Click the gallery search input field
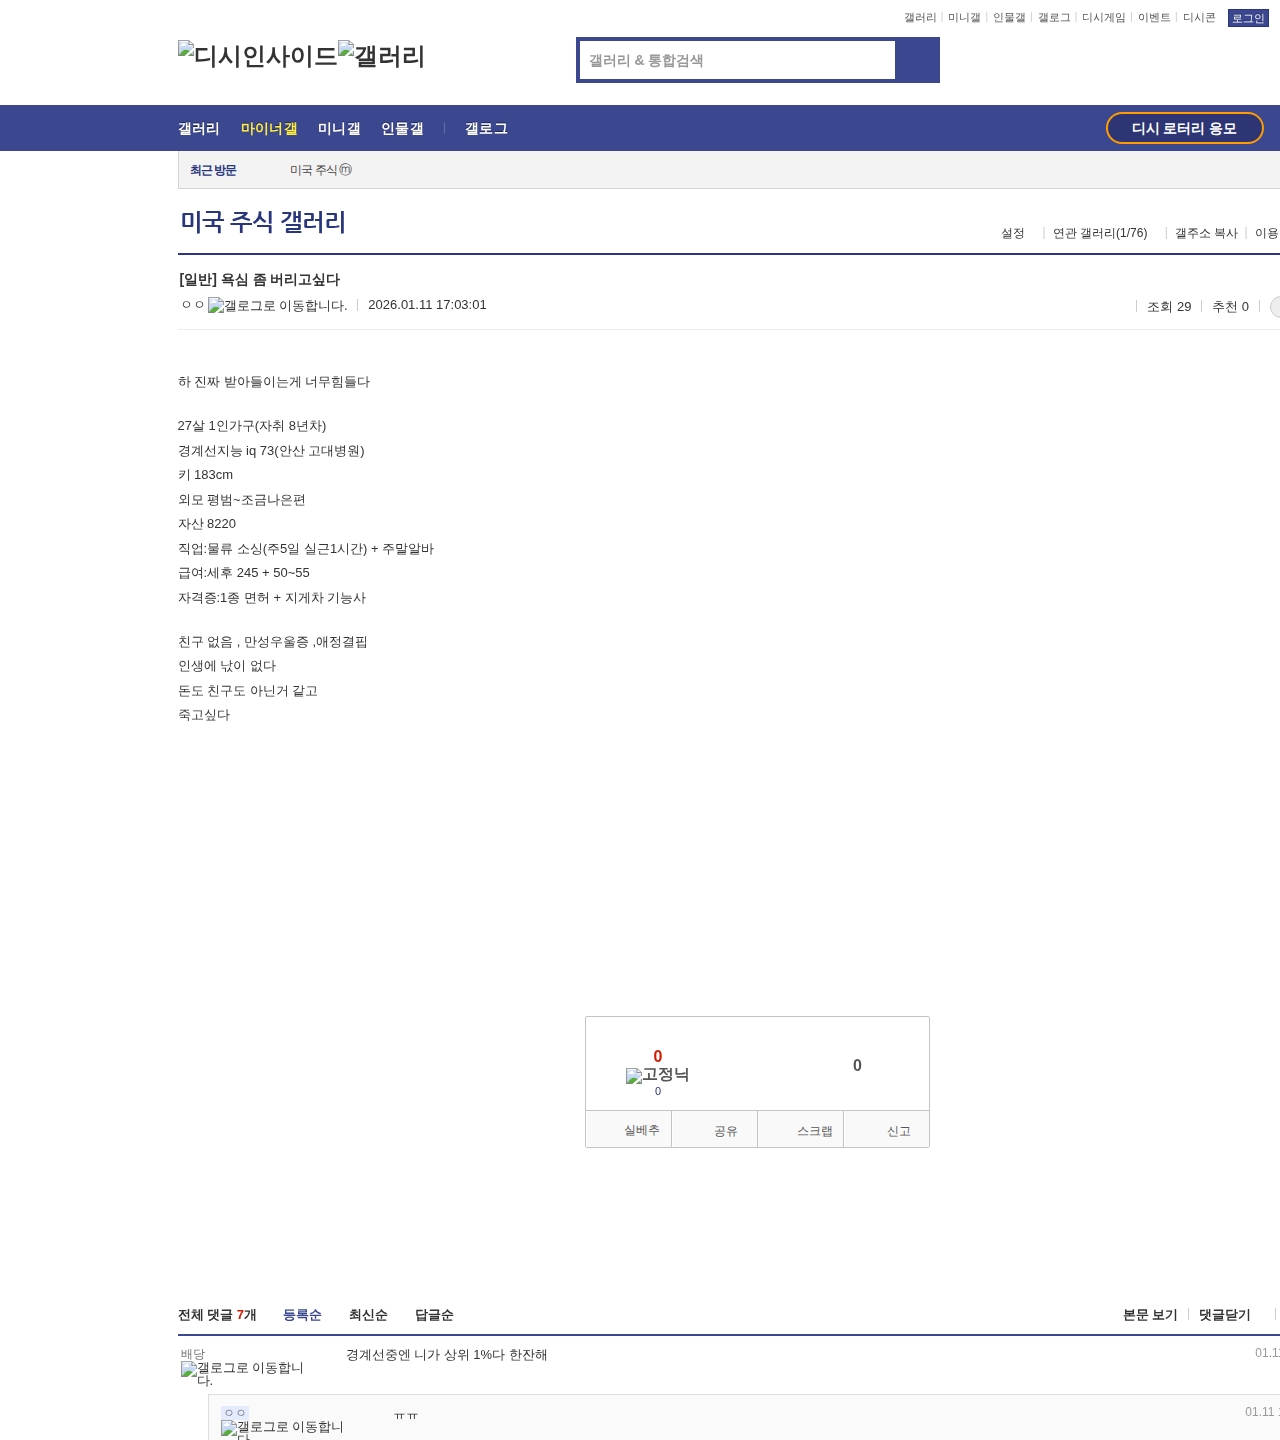The width and height of the screenshot is (1280, 1440). click(737, 60)
